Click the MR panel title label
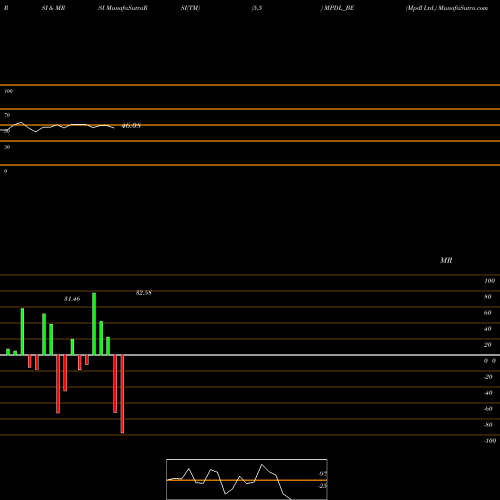Screen dimensions: 500x500 pos(446,260)
